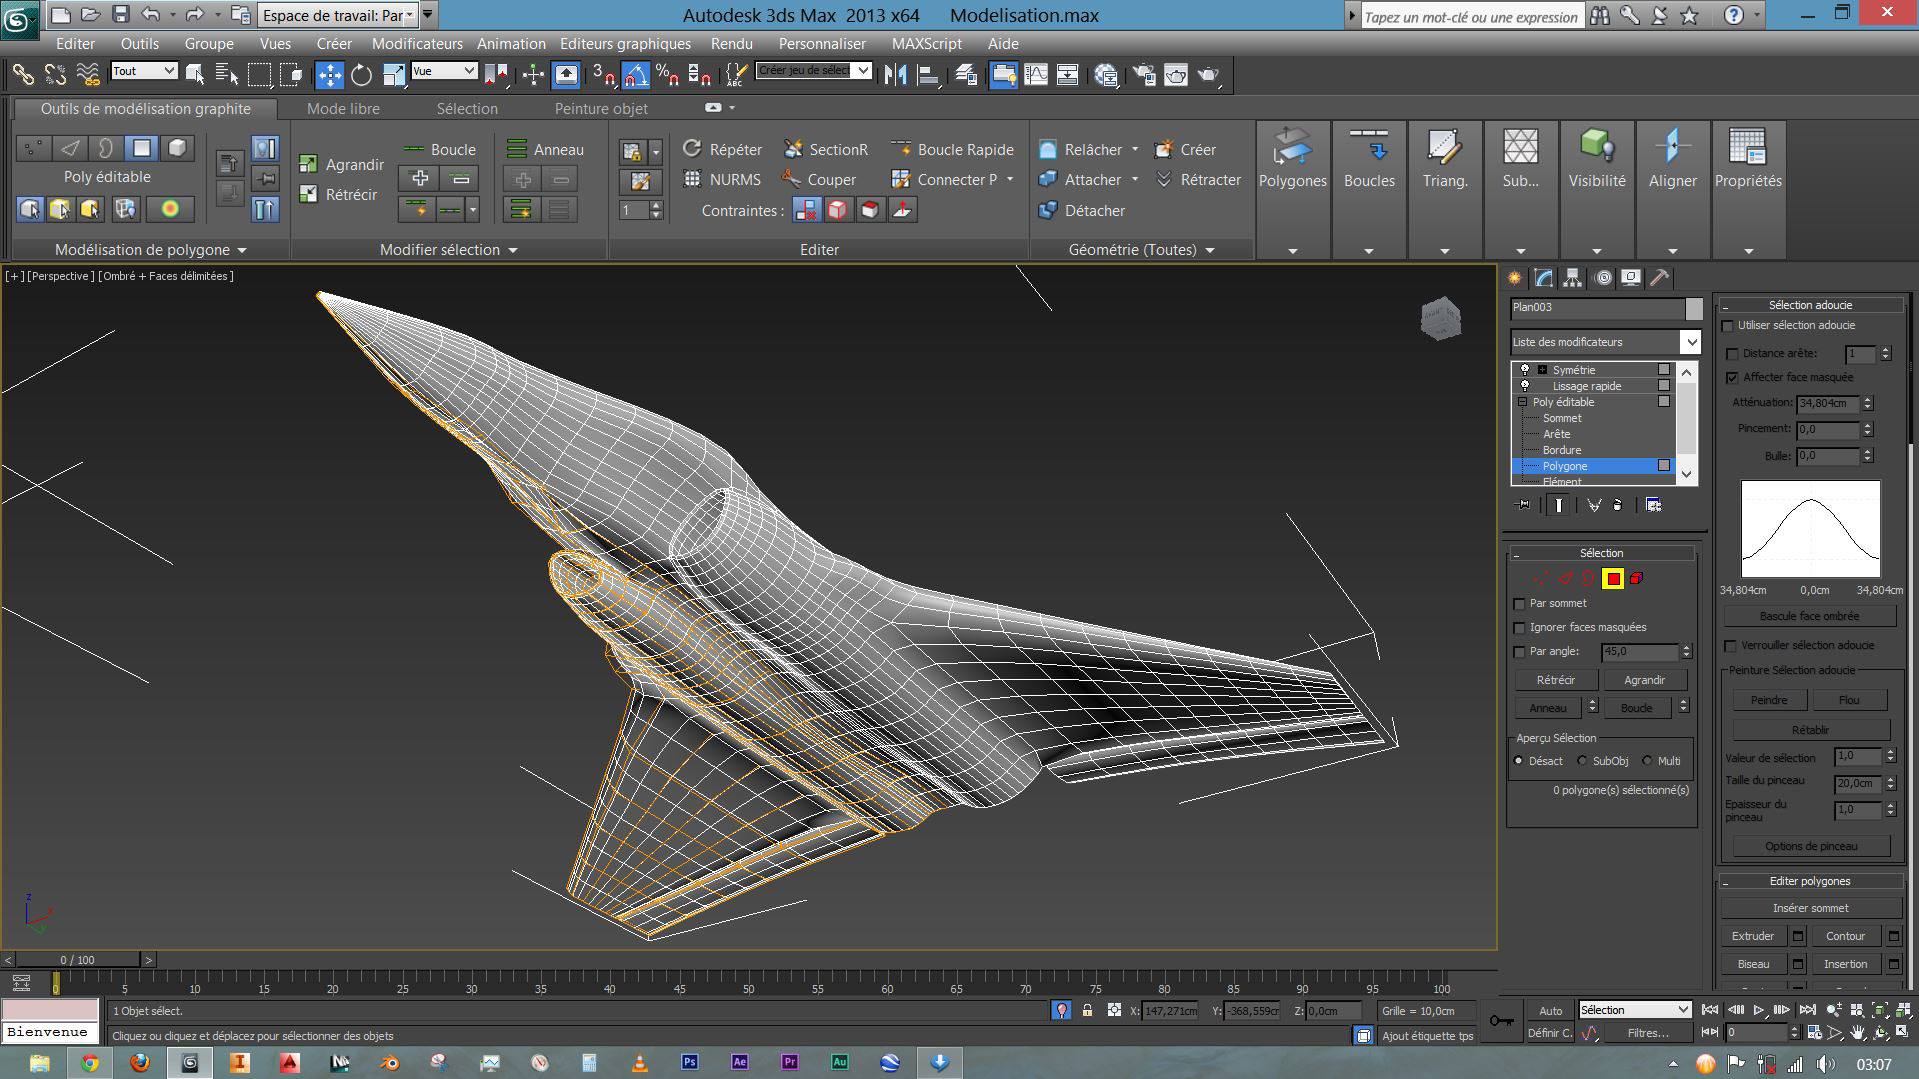Viewport: 1919px width, 1079px height.
Task: Select the rotate tool in main toolbar
Action: pos(361,75)
